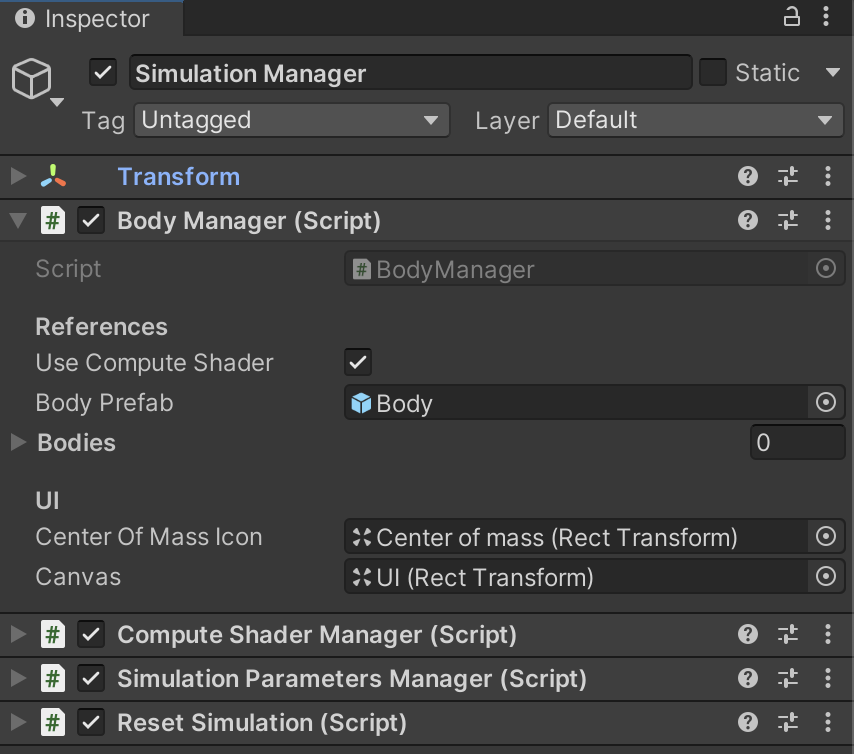Open the Tag dropdown
The height and width of the screenshot is (754, 854).
click(x=291, y=120)
